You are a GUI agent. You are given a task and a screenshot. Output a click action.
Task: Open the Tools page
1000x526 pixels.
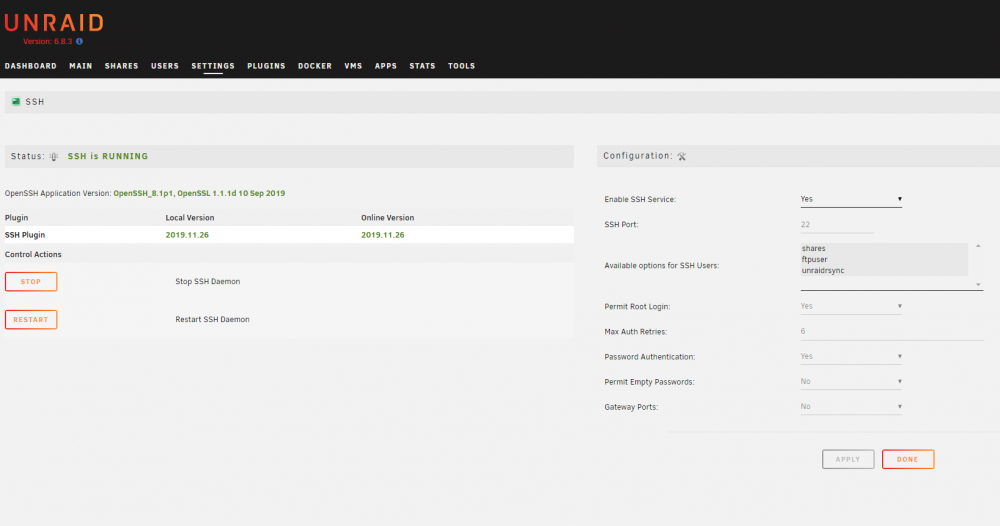point(461,66)
